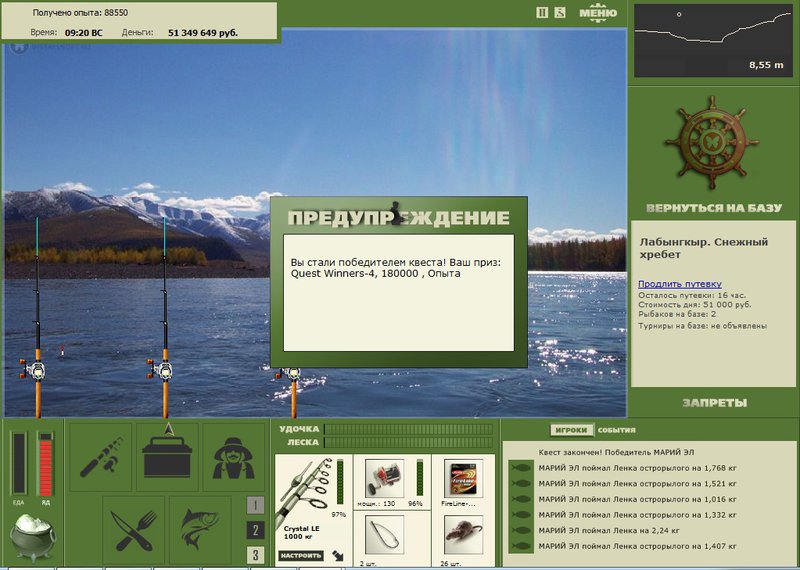Viewport: 800px width, 570px height.
Task: Switch to the ИГРОКИ tab
Action: (x=571, y=430)
